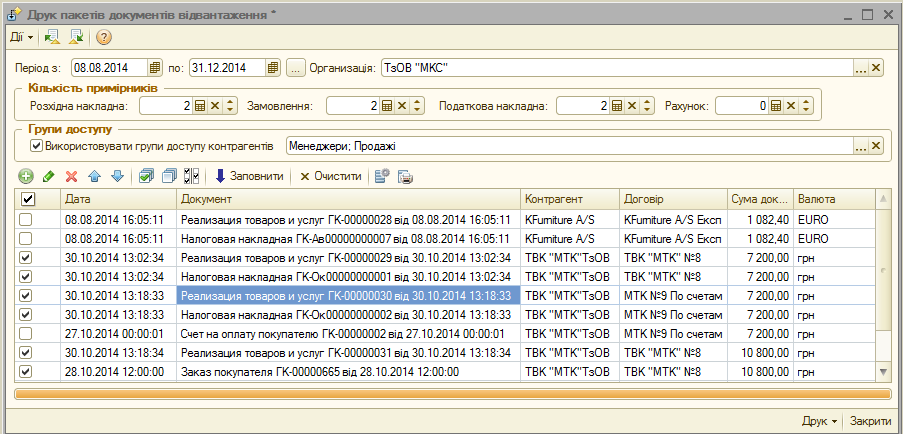The height and width of the screenshot is (434, 903).
Task: Click the green Add row icon
Action: (26, 176)
